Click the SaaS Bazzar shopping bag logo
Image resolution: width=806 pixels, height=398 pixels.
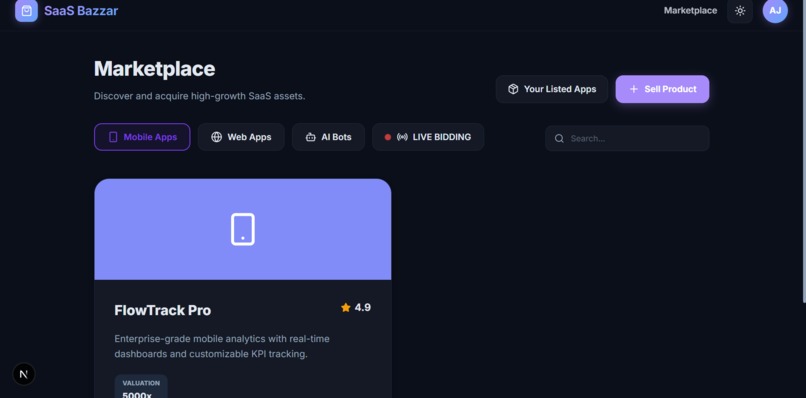26,11
